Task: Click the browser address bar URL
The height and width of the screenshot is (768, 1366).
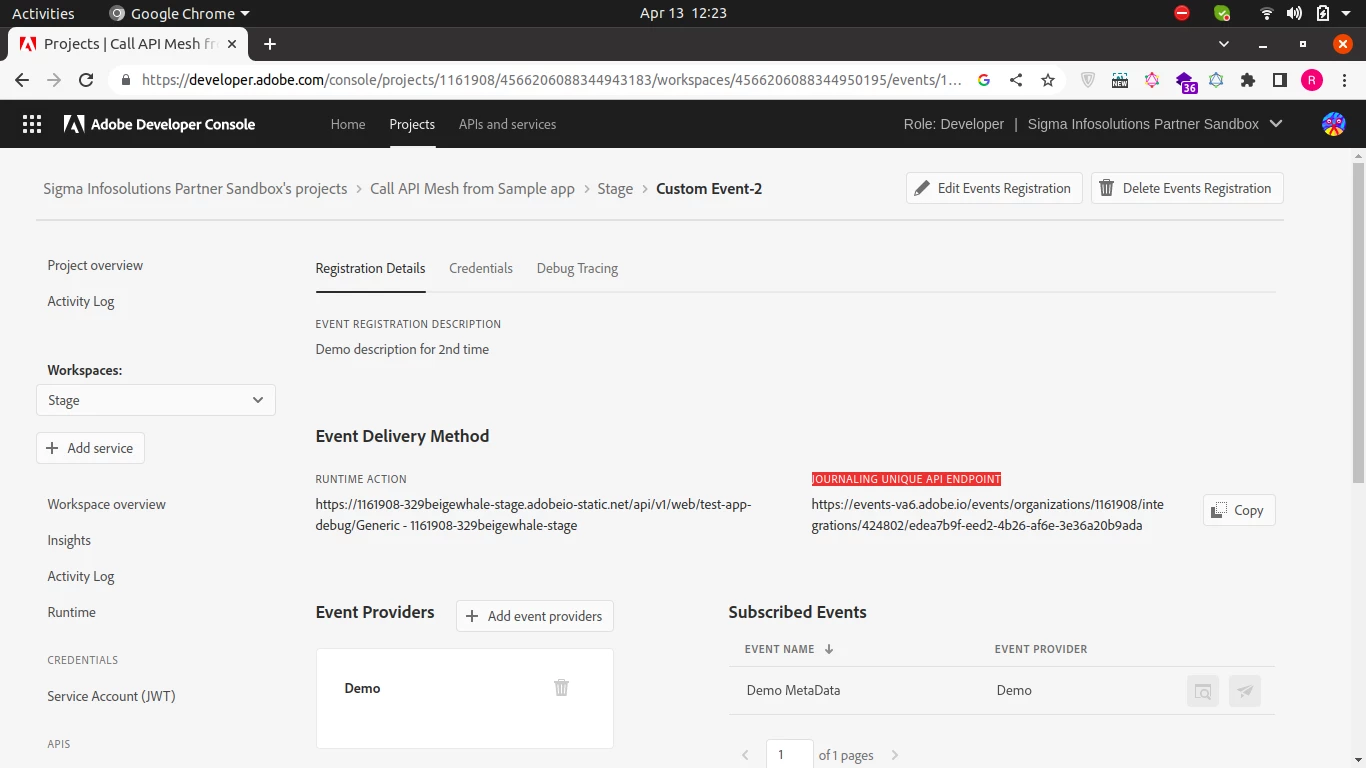Action: point(551,80)
